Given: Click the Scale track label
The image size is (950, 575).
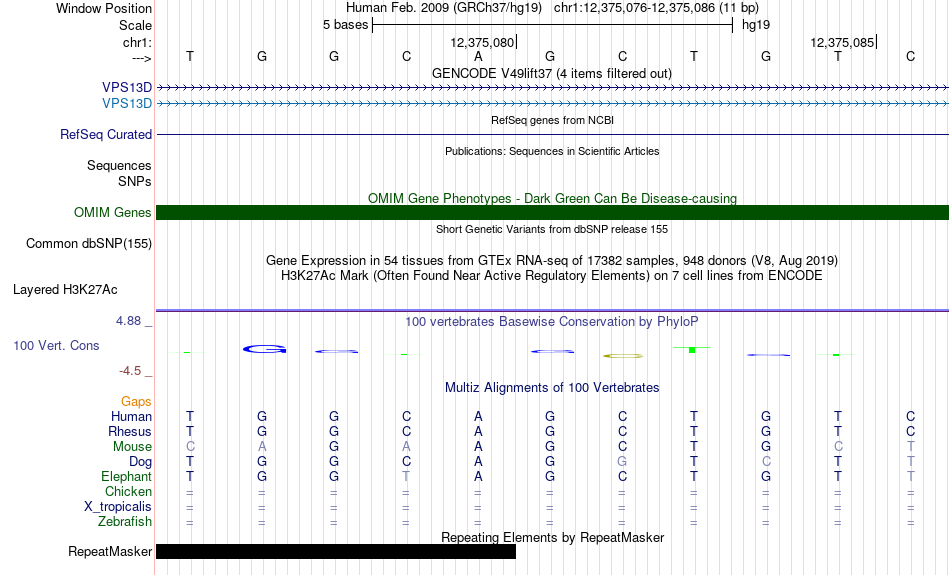Looking at the screenshot, I should tap(135, 25).
